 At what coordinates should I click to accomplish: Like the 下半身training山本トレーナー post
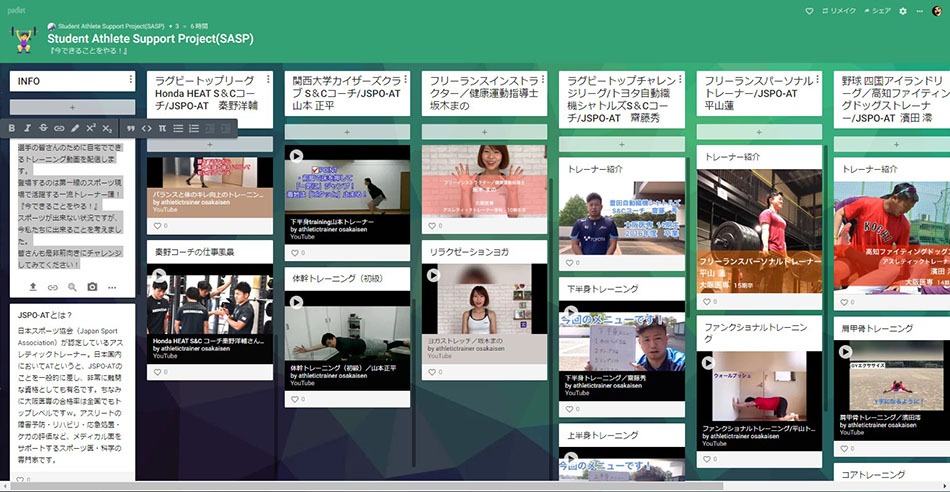point(296,252)
